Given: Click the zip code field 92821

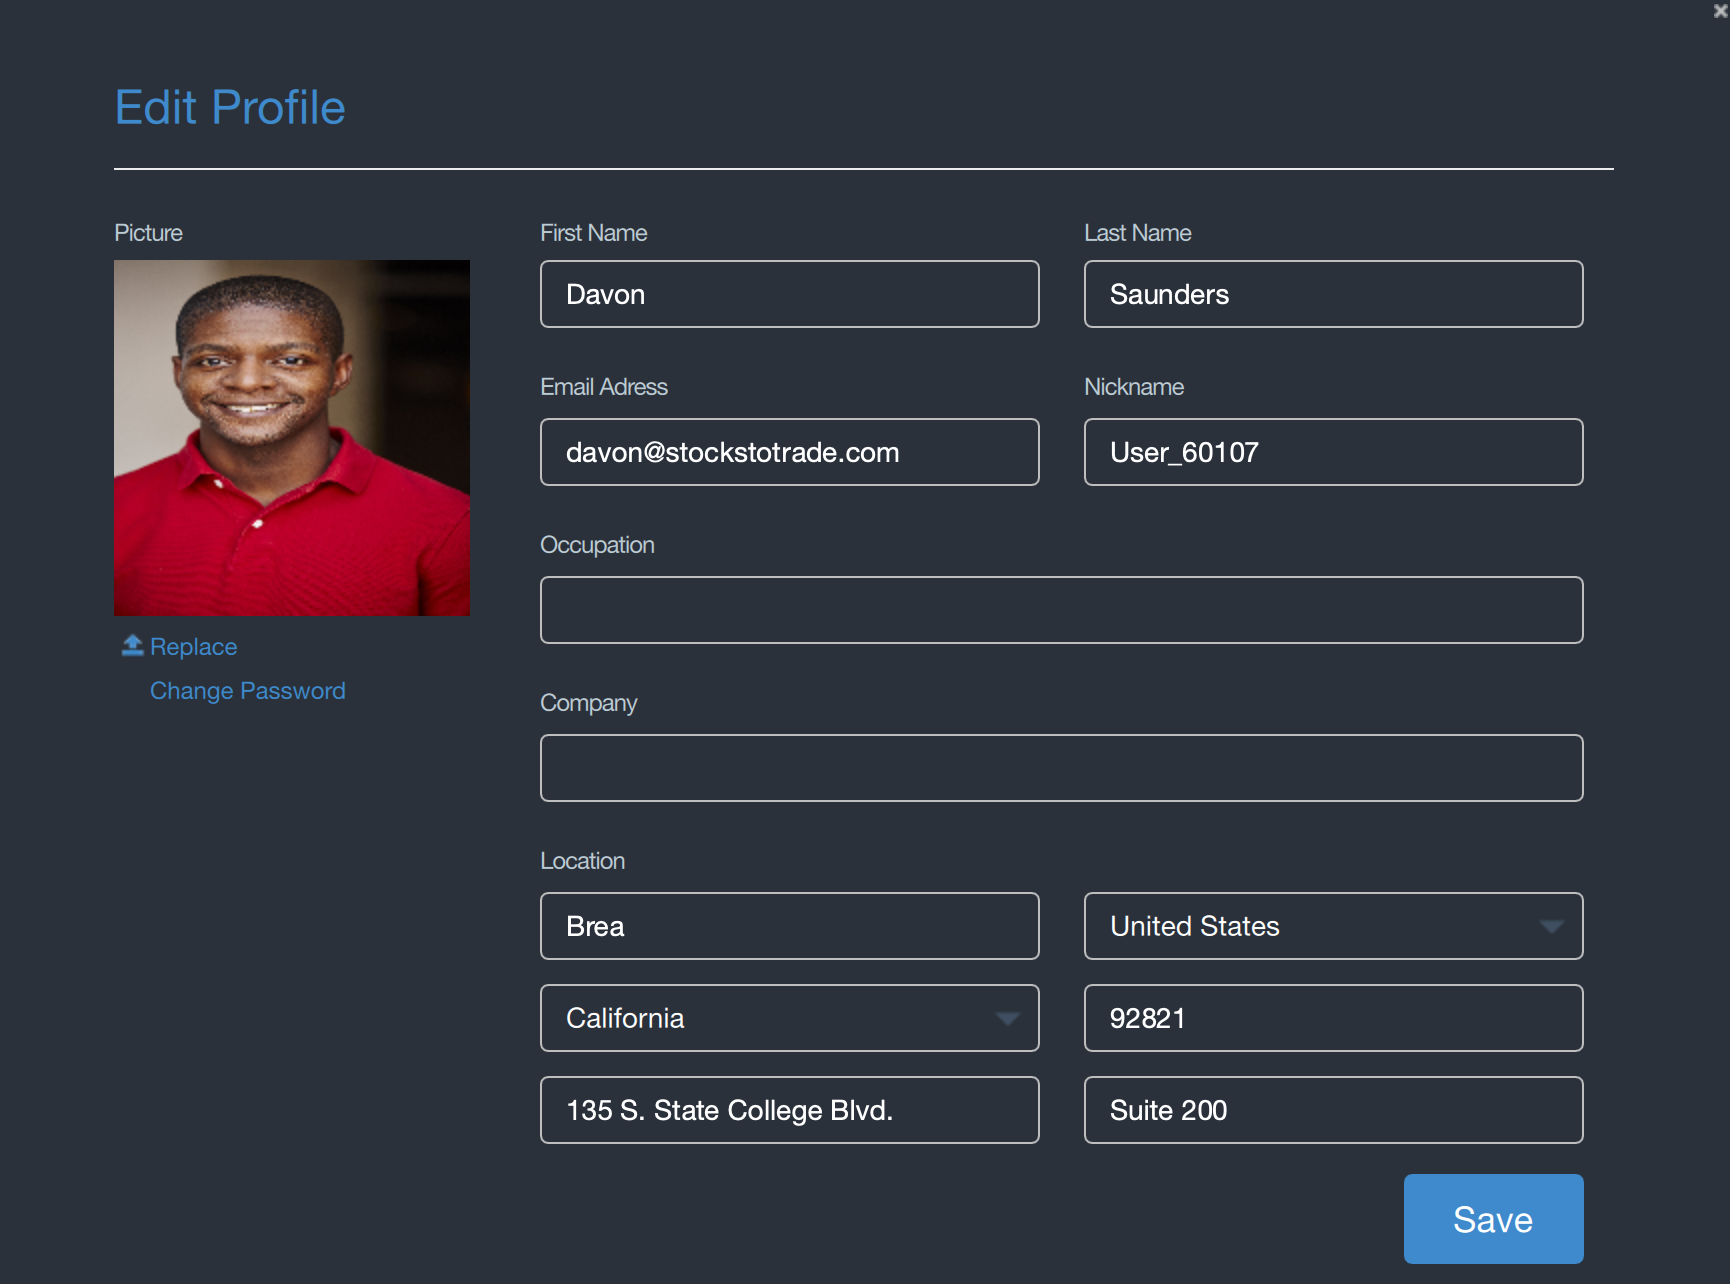Looking at the screenshot, I should 1333,1018.
